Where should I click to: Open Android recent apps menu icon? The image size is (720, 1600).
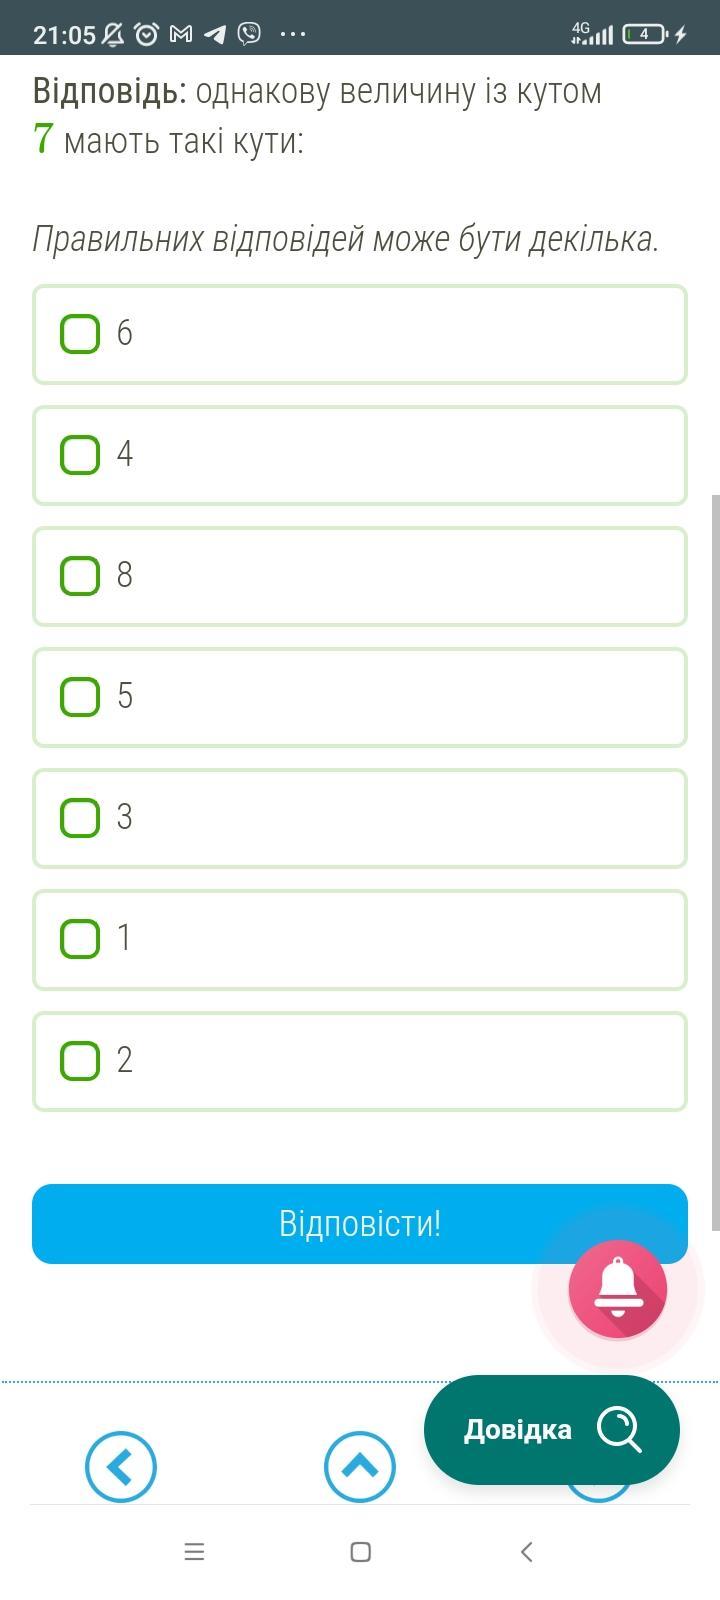coord(194,1552)
